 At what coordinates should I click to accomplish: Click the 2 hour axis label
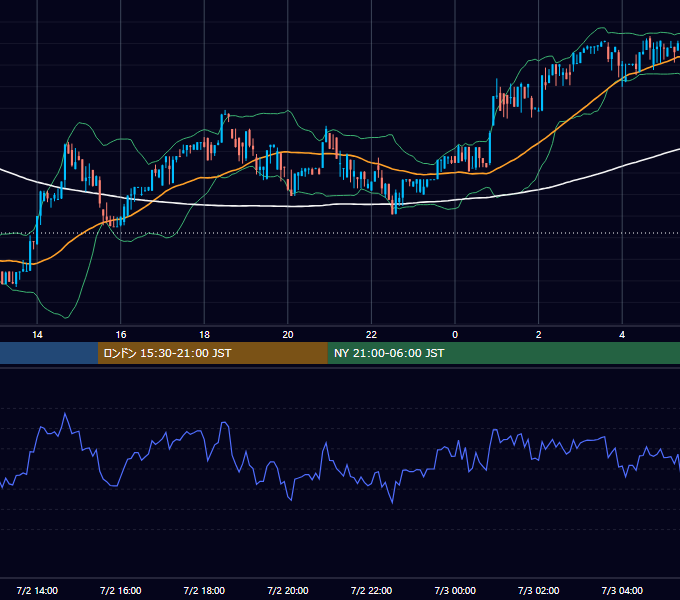[x=539, y=335]
